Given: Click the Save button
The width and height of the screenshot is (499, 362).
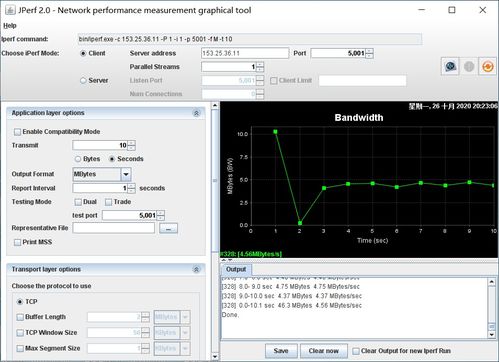Looking at the screenshot, I should (281, 351).
